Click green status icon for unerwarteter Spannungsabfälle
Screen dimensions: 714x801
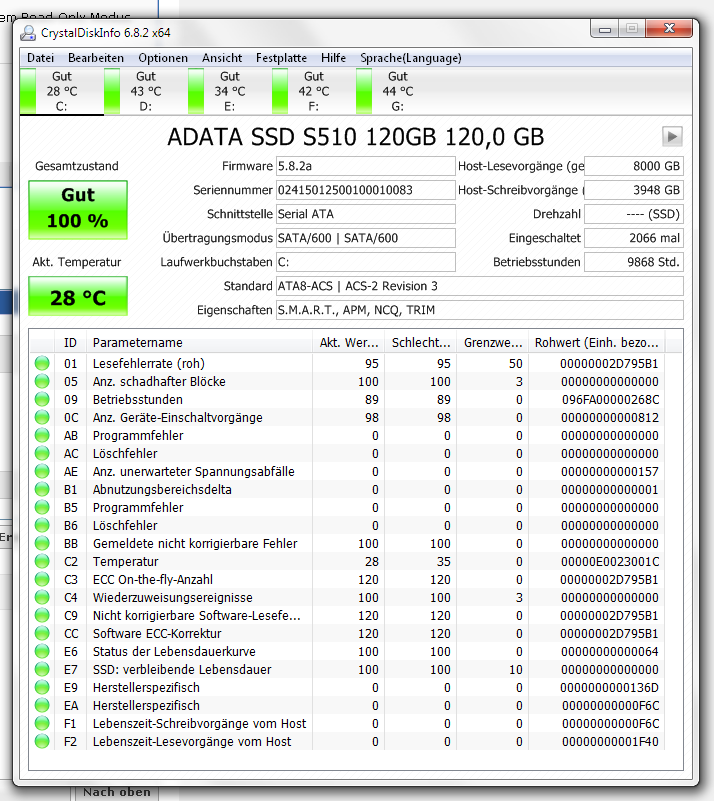coord(42,471)
